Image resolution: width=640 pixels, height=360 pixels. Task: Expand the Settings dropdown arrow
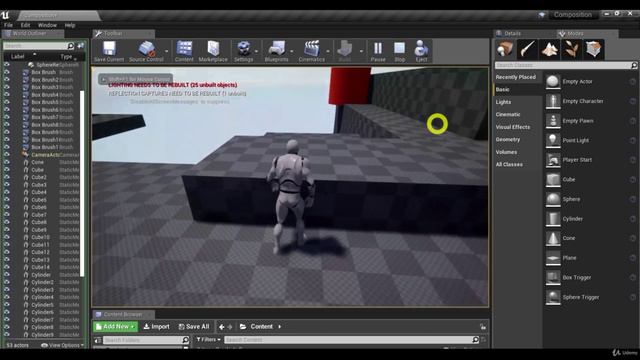tap(256, 51)
